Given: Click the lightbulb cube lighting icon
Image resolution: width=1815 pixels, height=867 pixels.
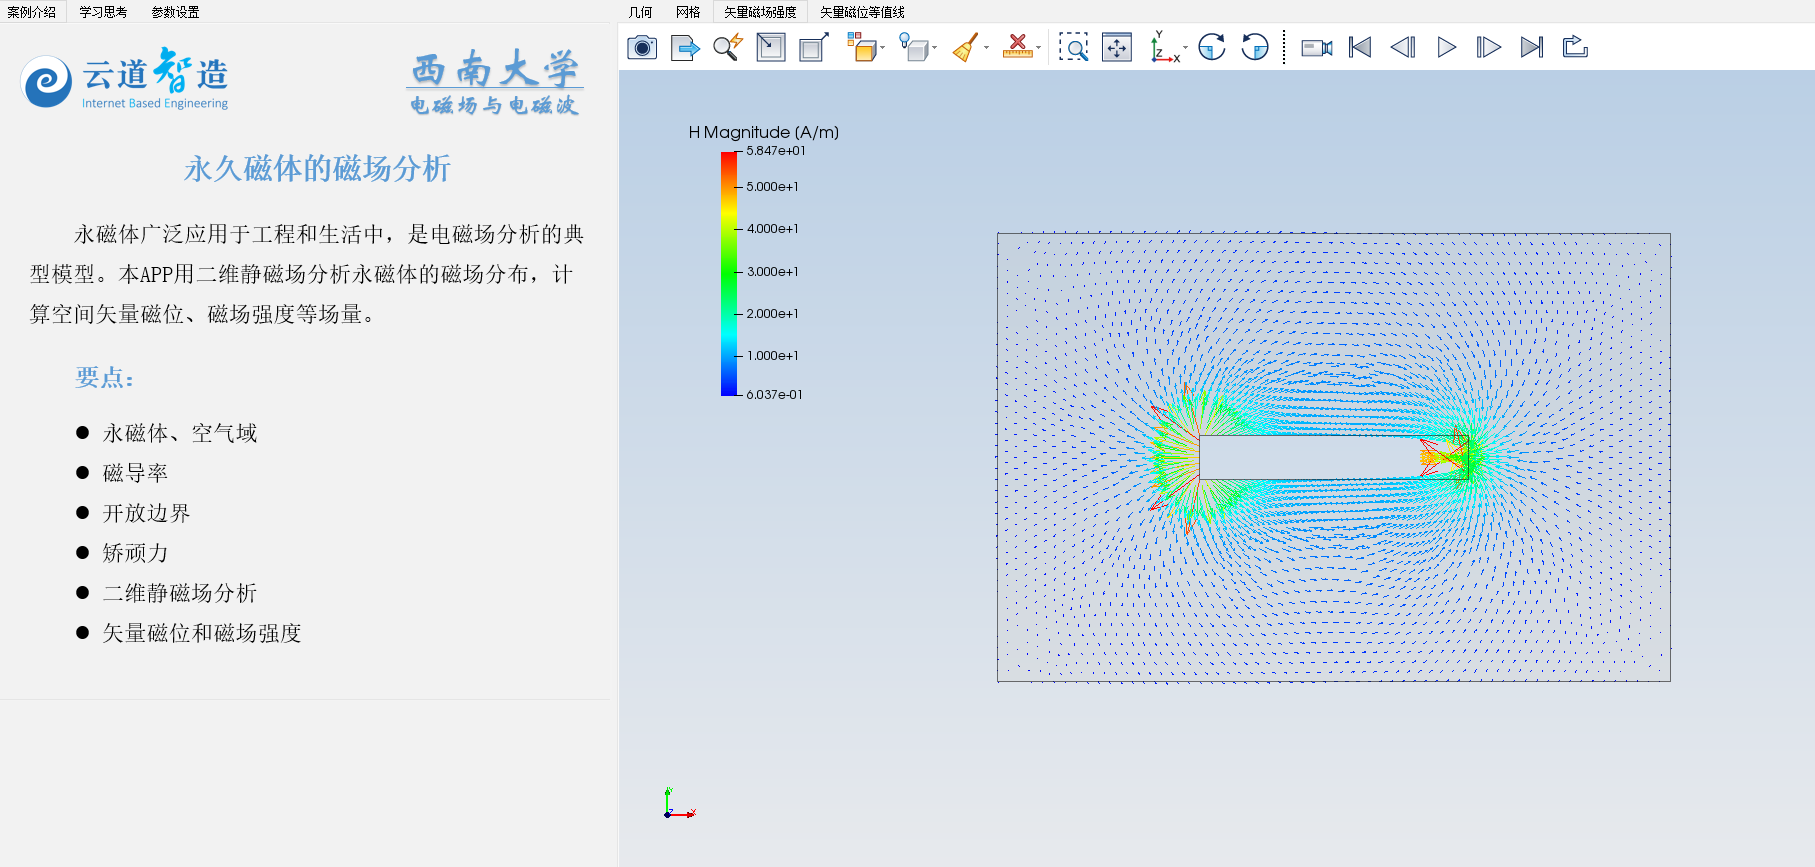Looking at the screenshot, I should coord(913,47).
